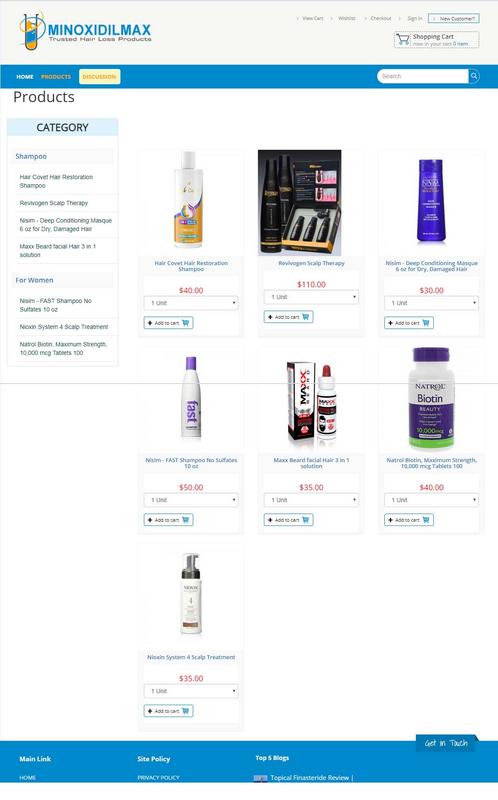Select the PRODUCTS menu item

56,77
